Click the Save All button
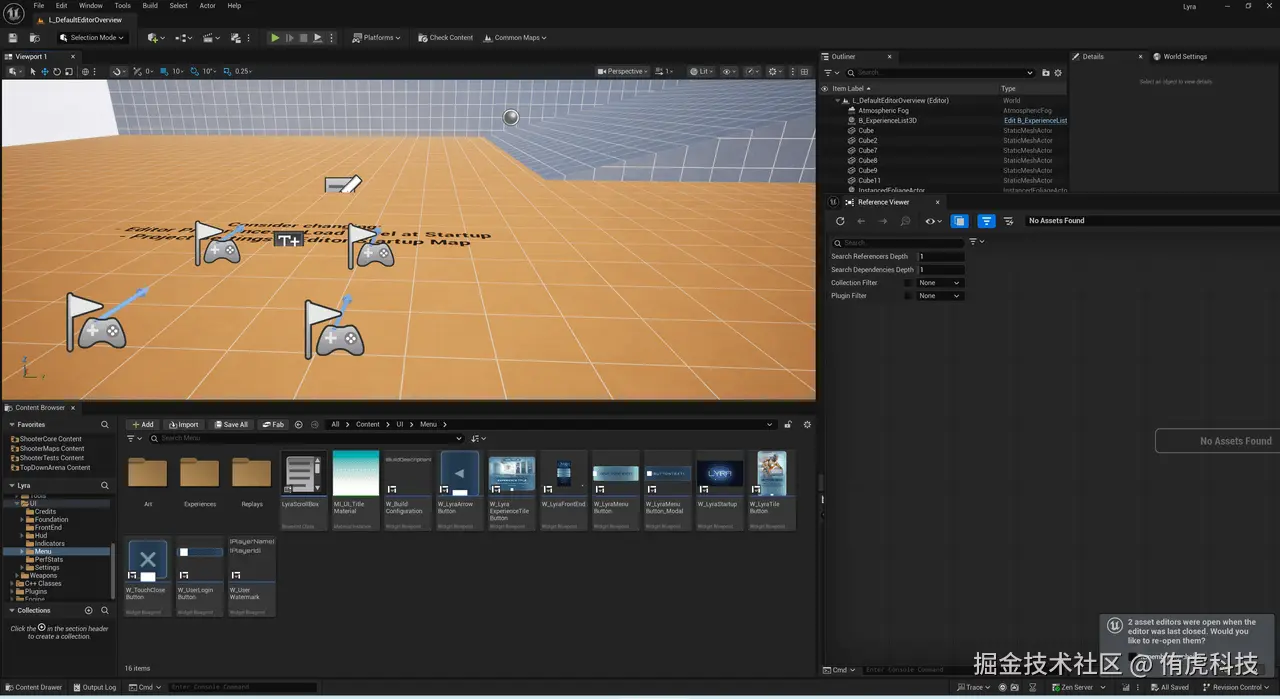The image size is (1280, 699). click(230, 424)
